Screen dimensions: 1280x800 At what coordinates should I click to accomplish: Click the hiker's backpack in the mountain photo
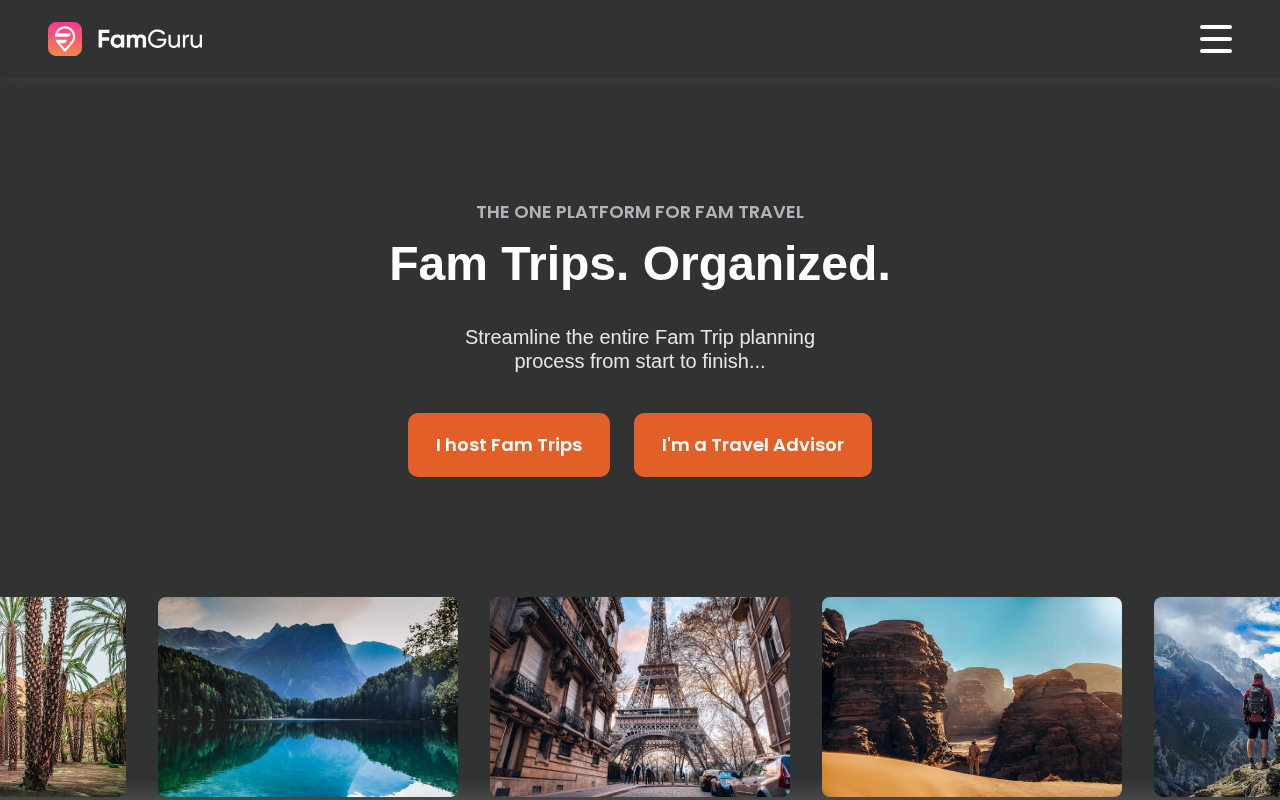[x=1258, y=703]
